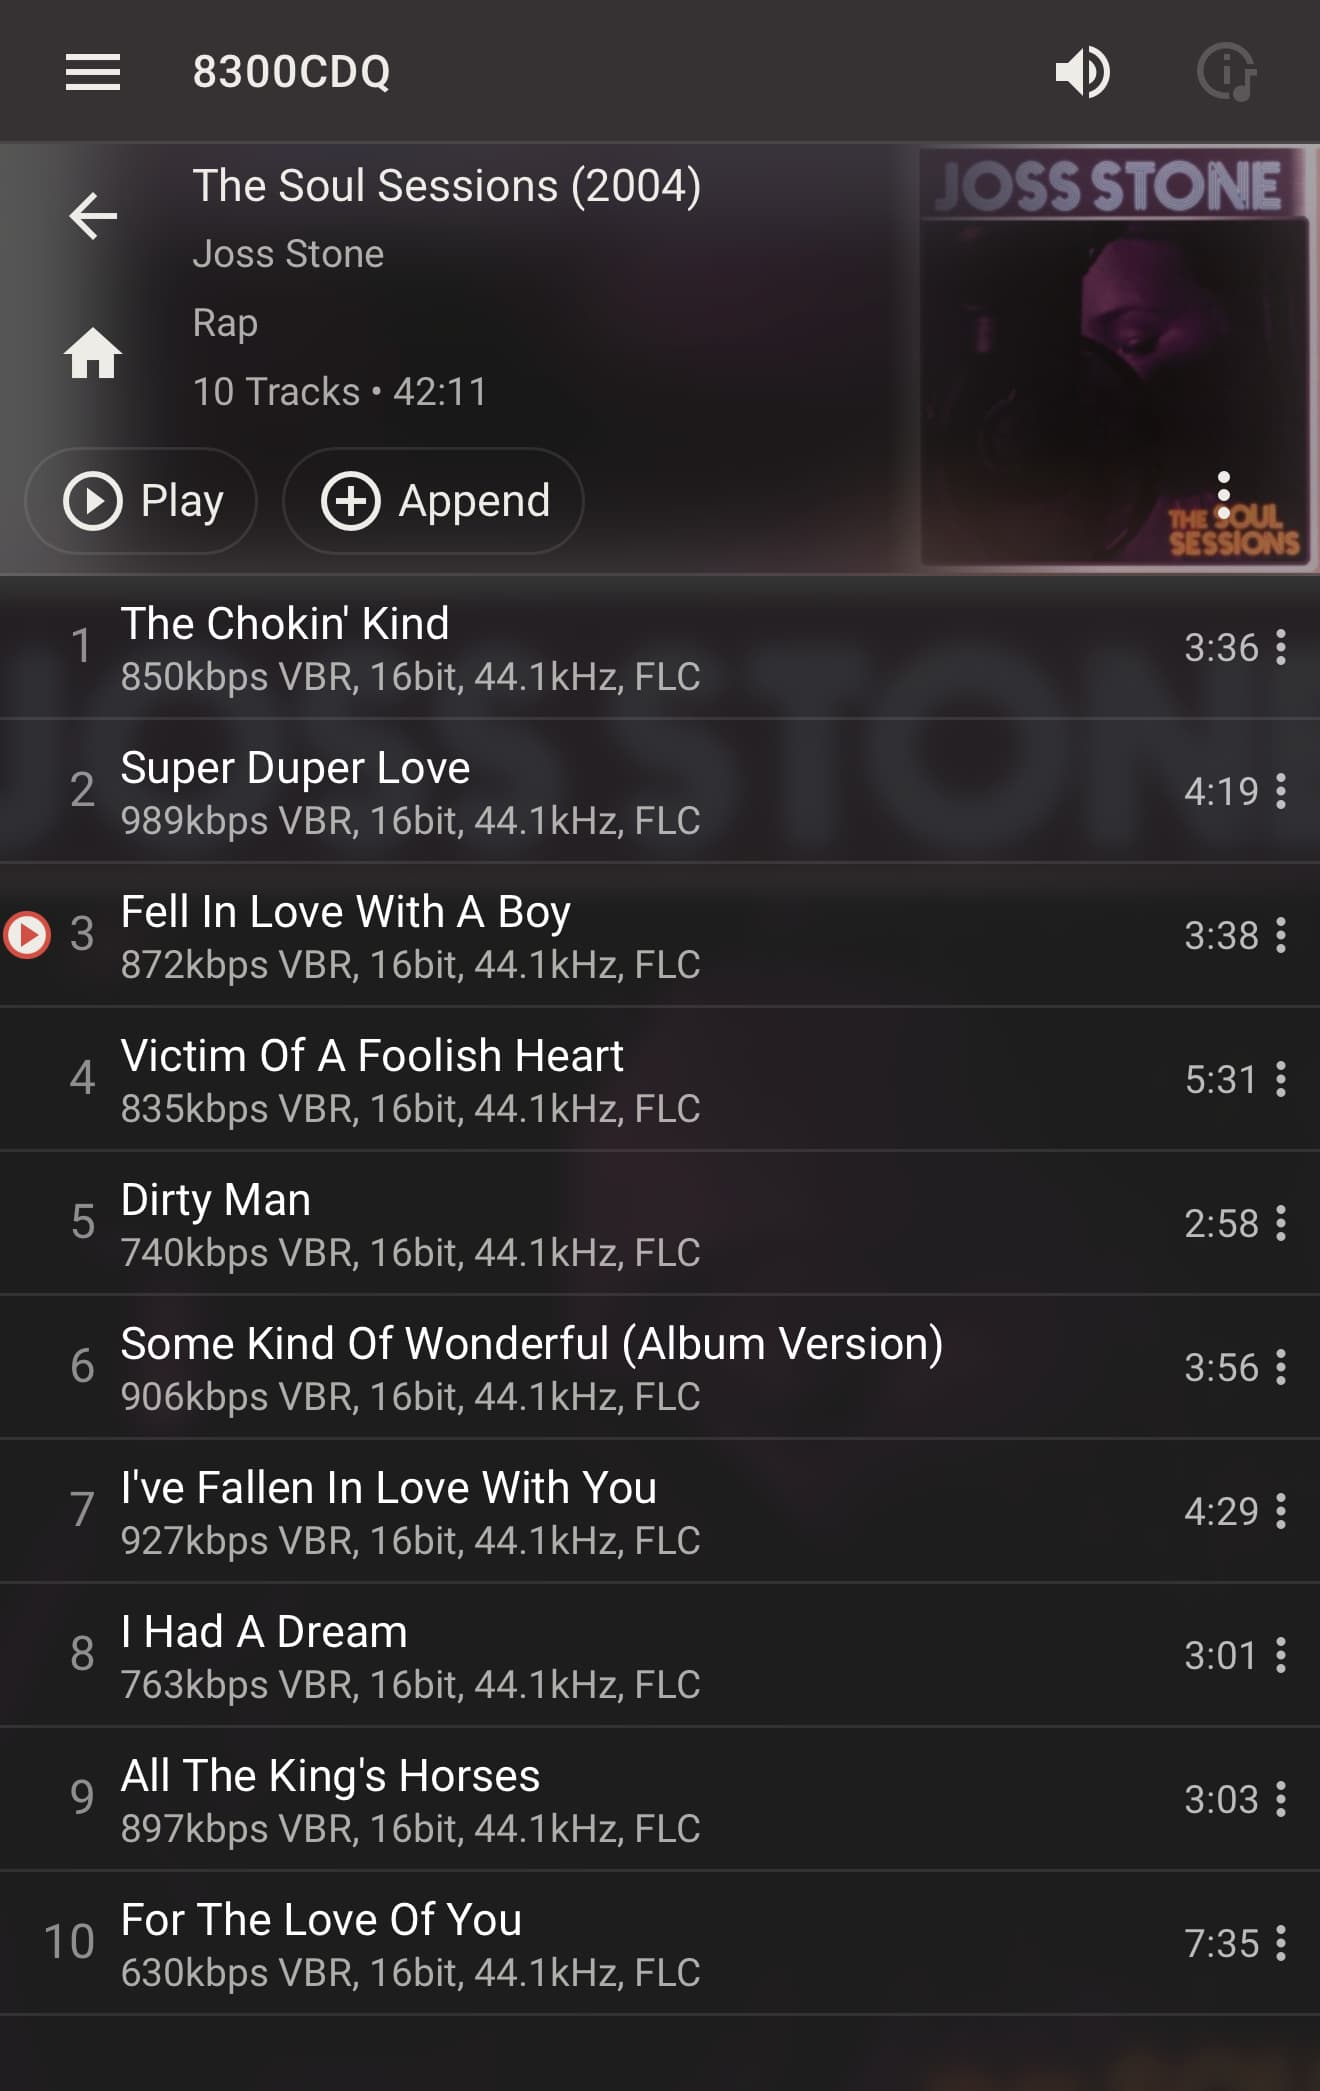Tap the volume speaker icon
Viewport: 1320px width, 2091px height.
click(1083, 72)
